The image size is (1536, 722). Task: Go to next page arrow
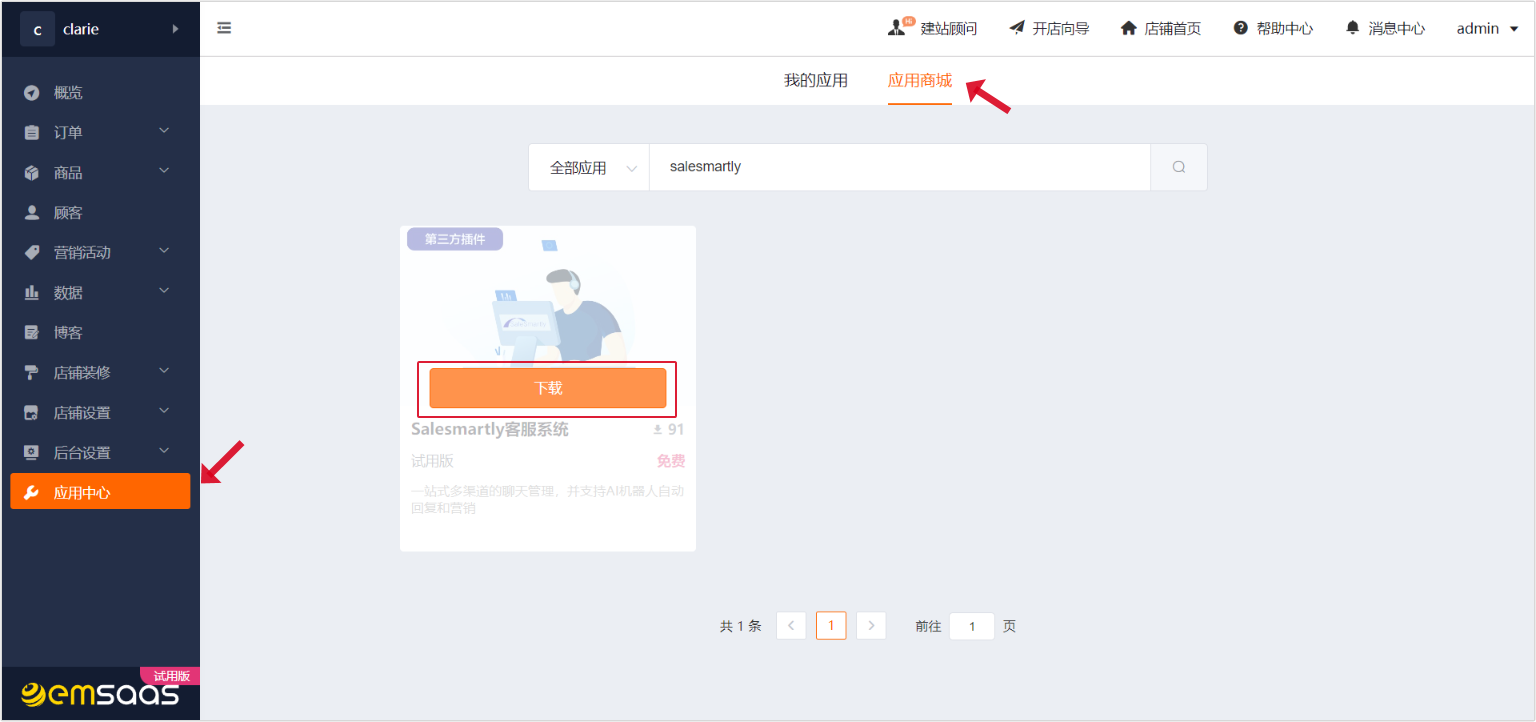[x=871, y=626]
